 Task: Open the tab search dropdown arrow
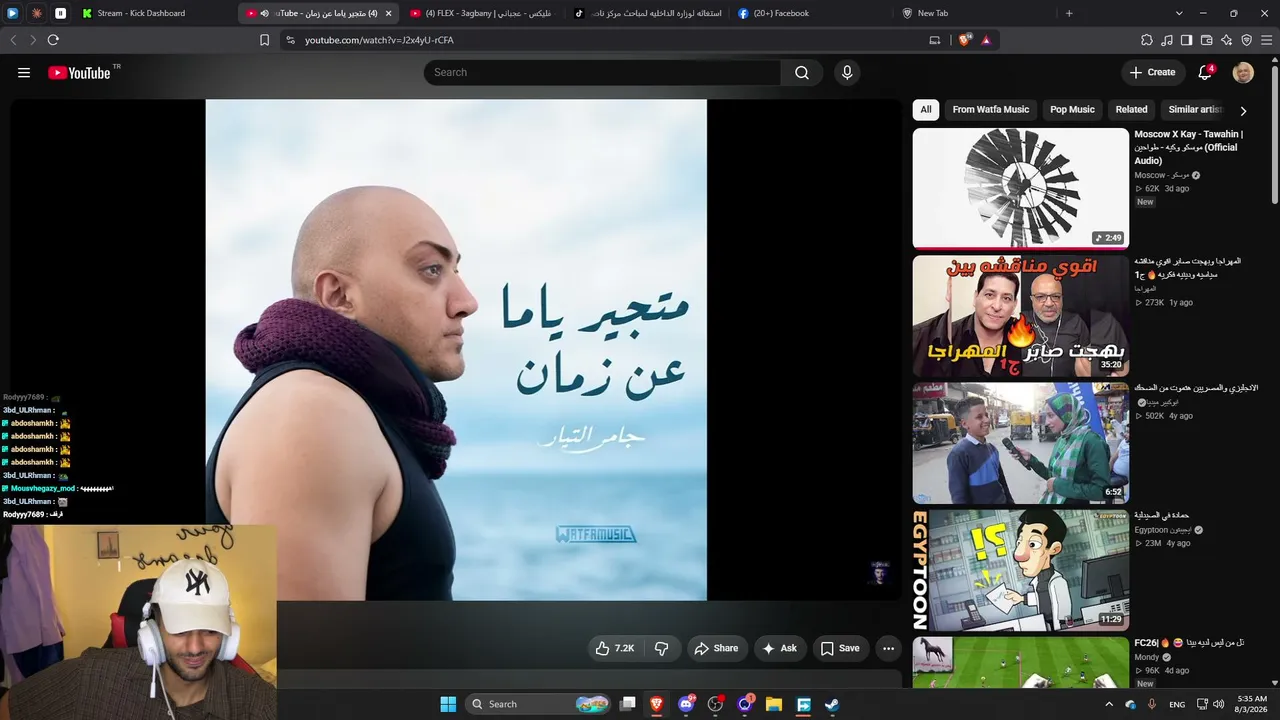click(1179, 13)
